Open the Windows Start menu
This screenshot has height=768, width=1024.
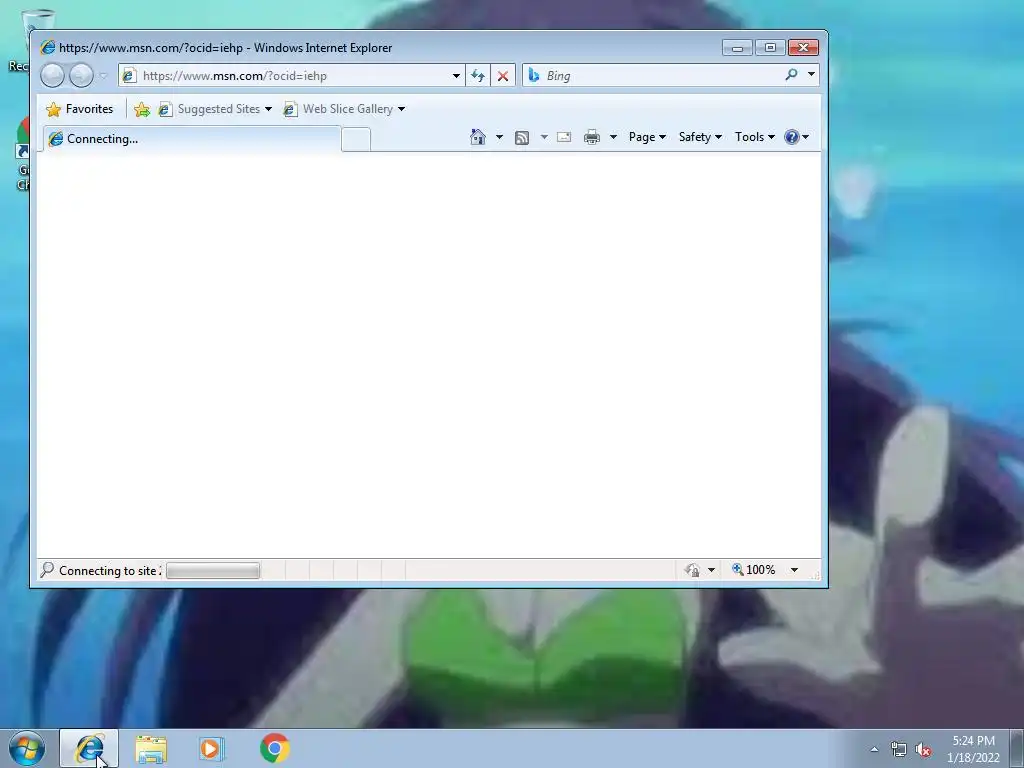[27, 748]
